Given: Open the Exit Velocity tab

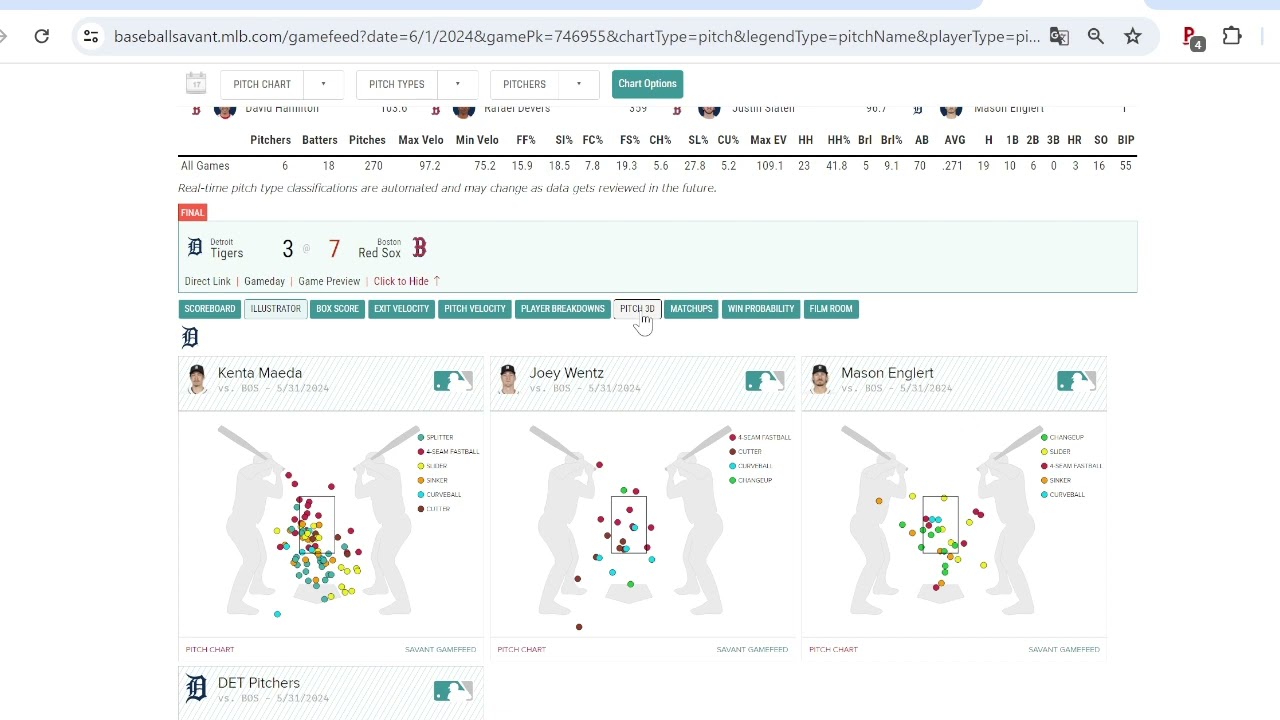Looking at the screenshot, I should (x=401, y=309).
